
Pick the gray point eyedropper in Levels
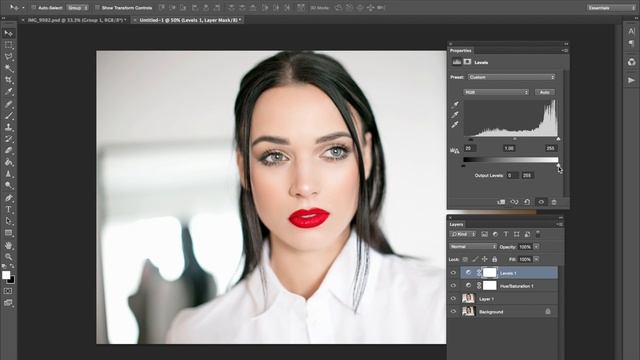[x=455, y=115]
